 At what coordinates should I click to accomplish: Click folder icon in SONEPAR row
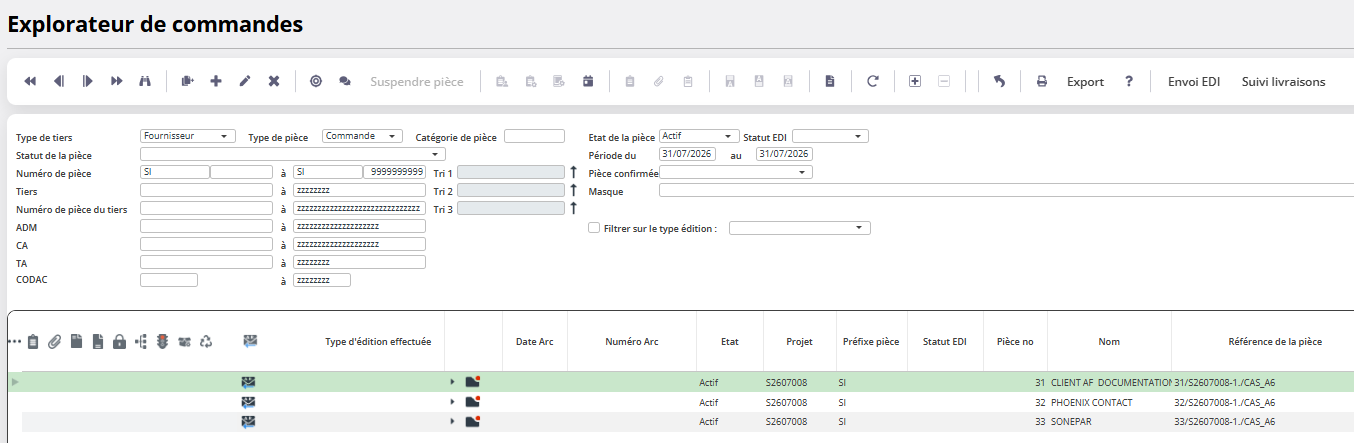[473, 422]
